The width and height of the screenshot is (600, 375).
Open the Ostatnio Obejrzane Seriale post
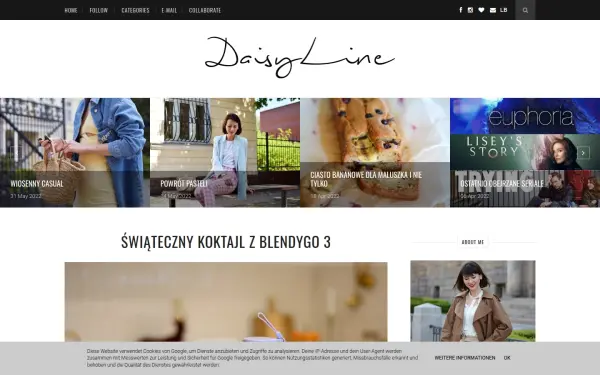pyautogui.click(x=502, y=184)
